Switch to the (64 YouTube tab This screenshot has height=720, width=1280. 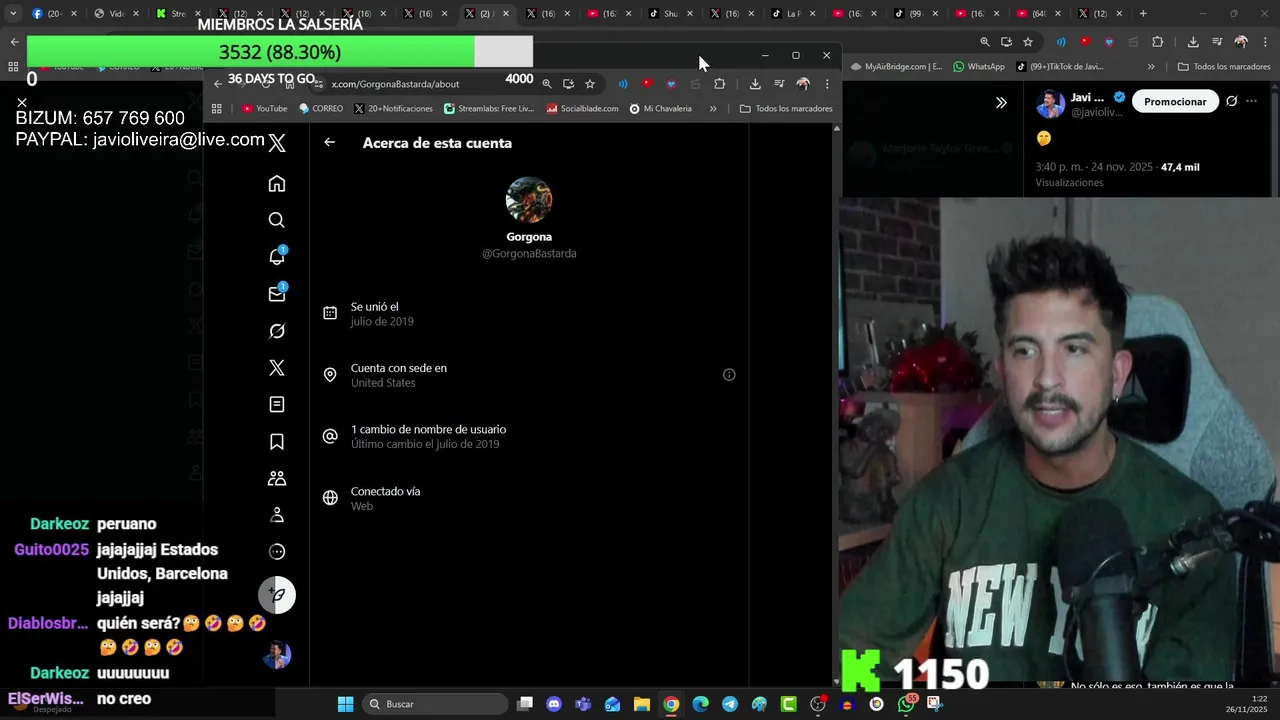point(1039,14)
